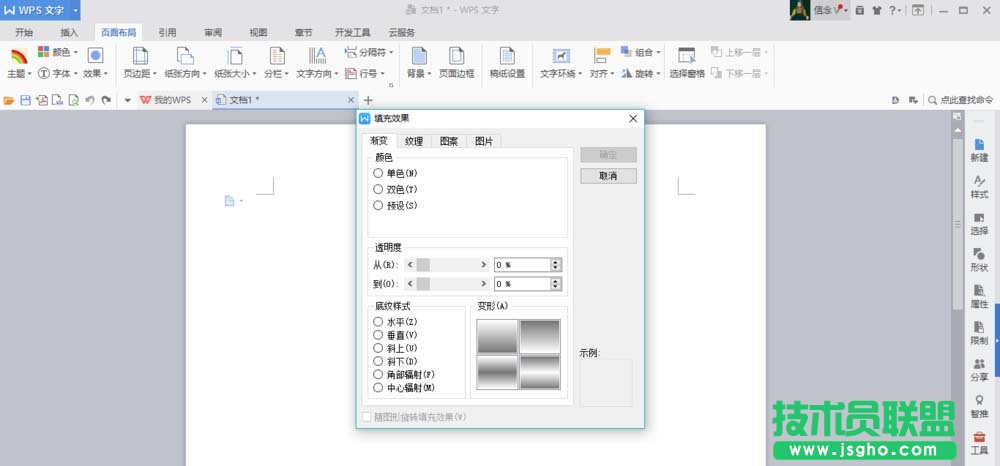Screen dimensions: 1000x466
Task: Select From corner (角部辐射) shading style
Action: pos(378,374)
